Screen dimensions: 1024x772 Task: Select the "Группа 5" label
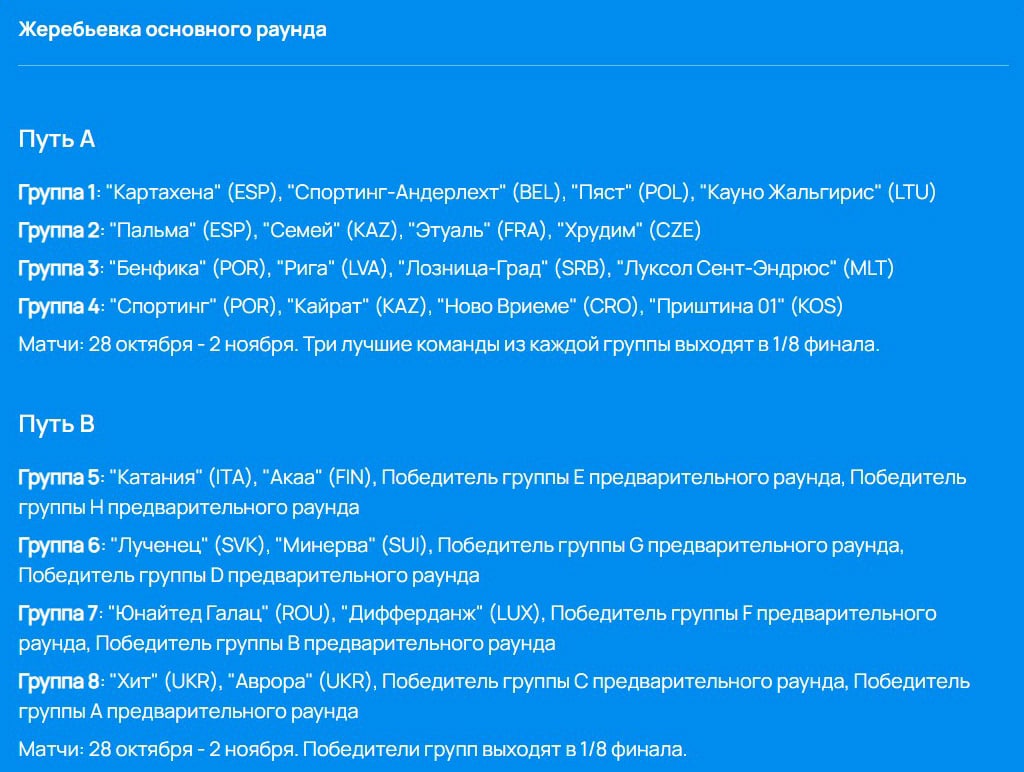59,477
